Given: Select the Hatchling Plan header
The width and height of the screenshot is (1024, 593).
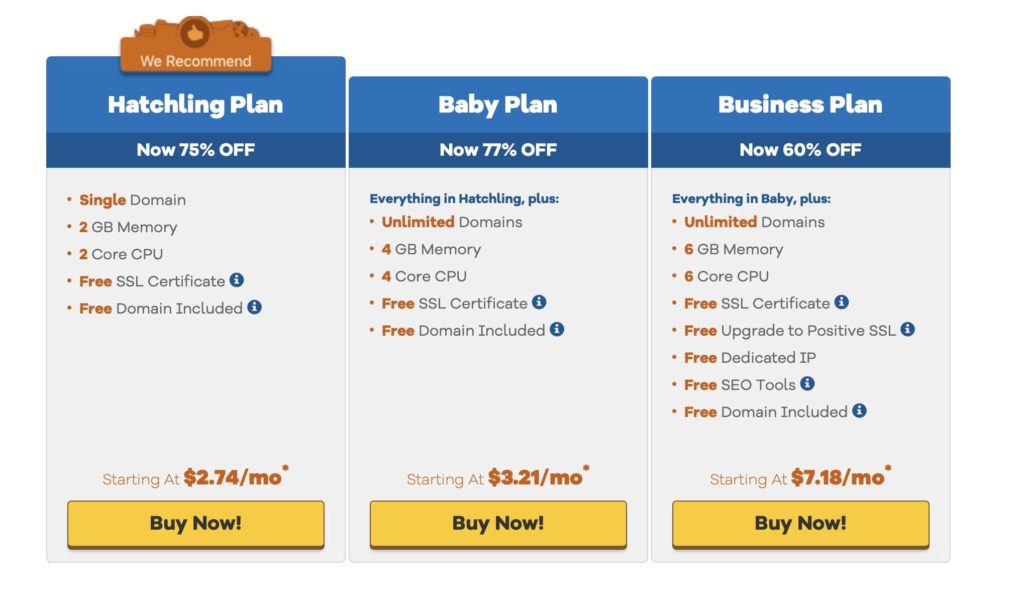Looking at the screenshot, I should click(196, 104).
